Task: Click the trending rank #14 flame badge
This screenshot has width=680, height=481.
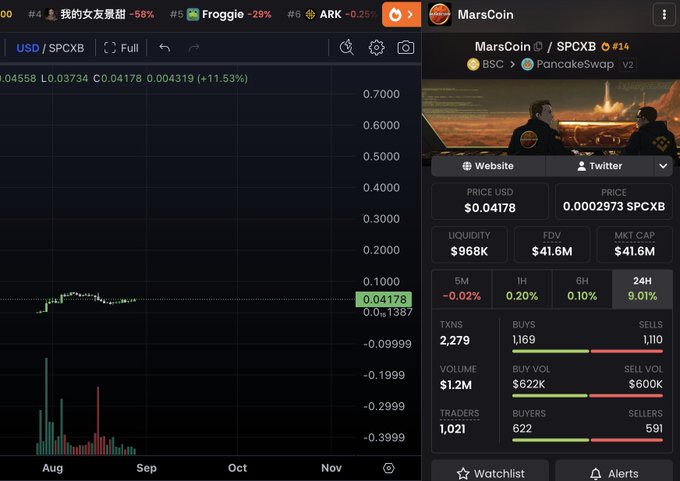Action: pyautogui.click(x=615, y=46)
